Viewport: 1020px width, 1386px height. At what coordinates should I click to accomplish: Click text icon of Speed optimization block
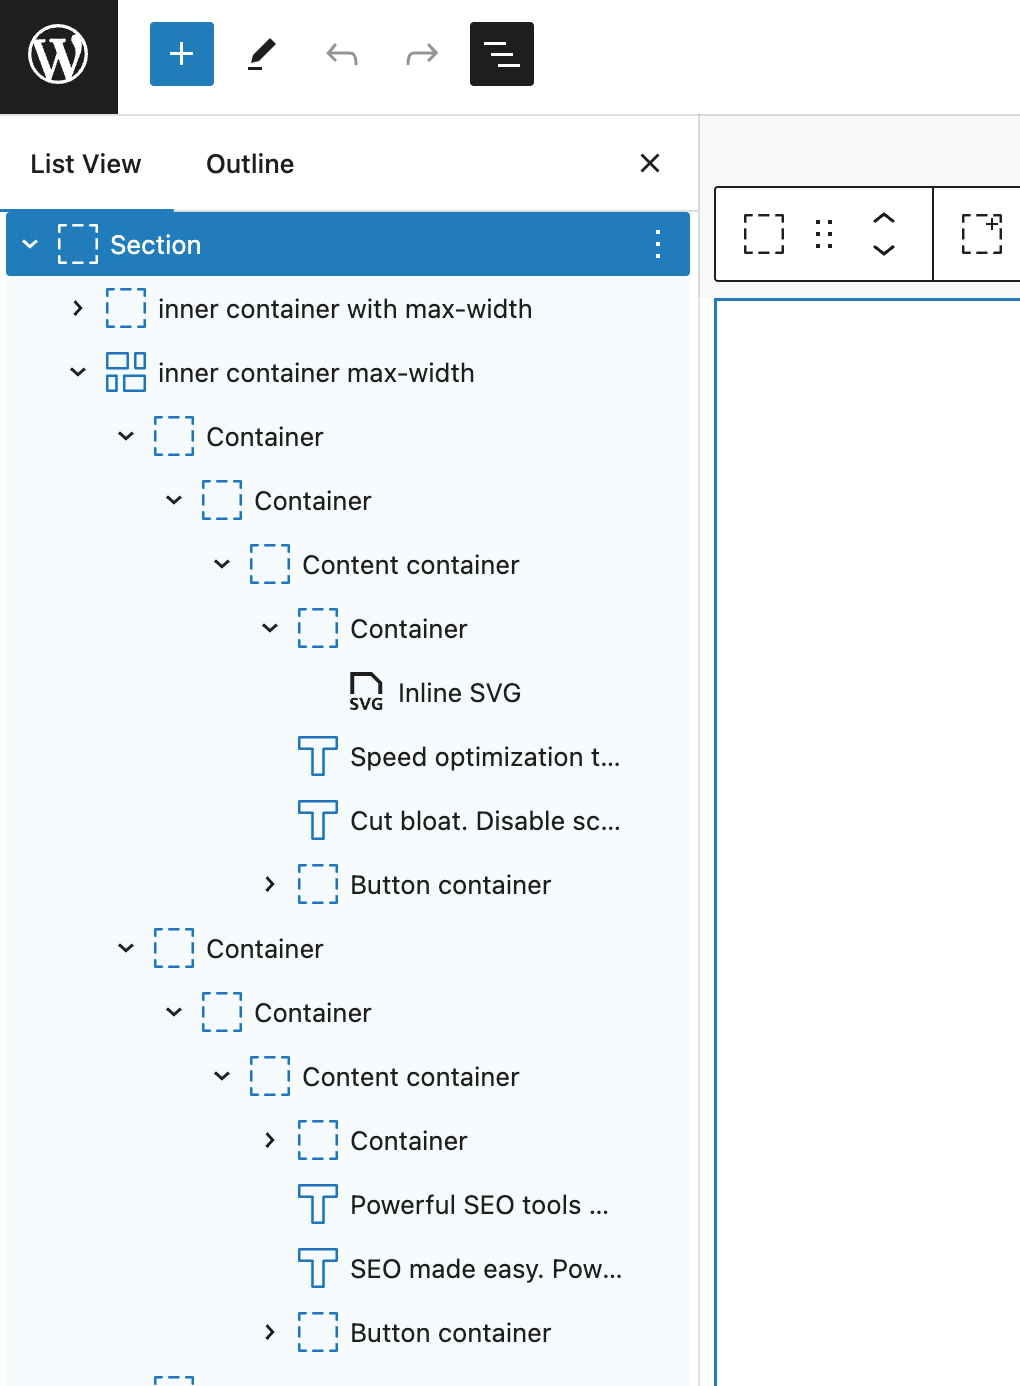318,756
